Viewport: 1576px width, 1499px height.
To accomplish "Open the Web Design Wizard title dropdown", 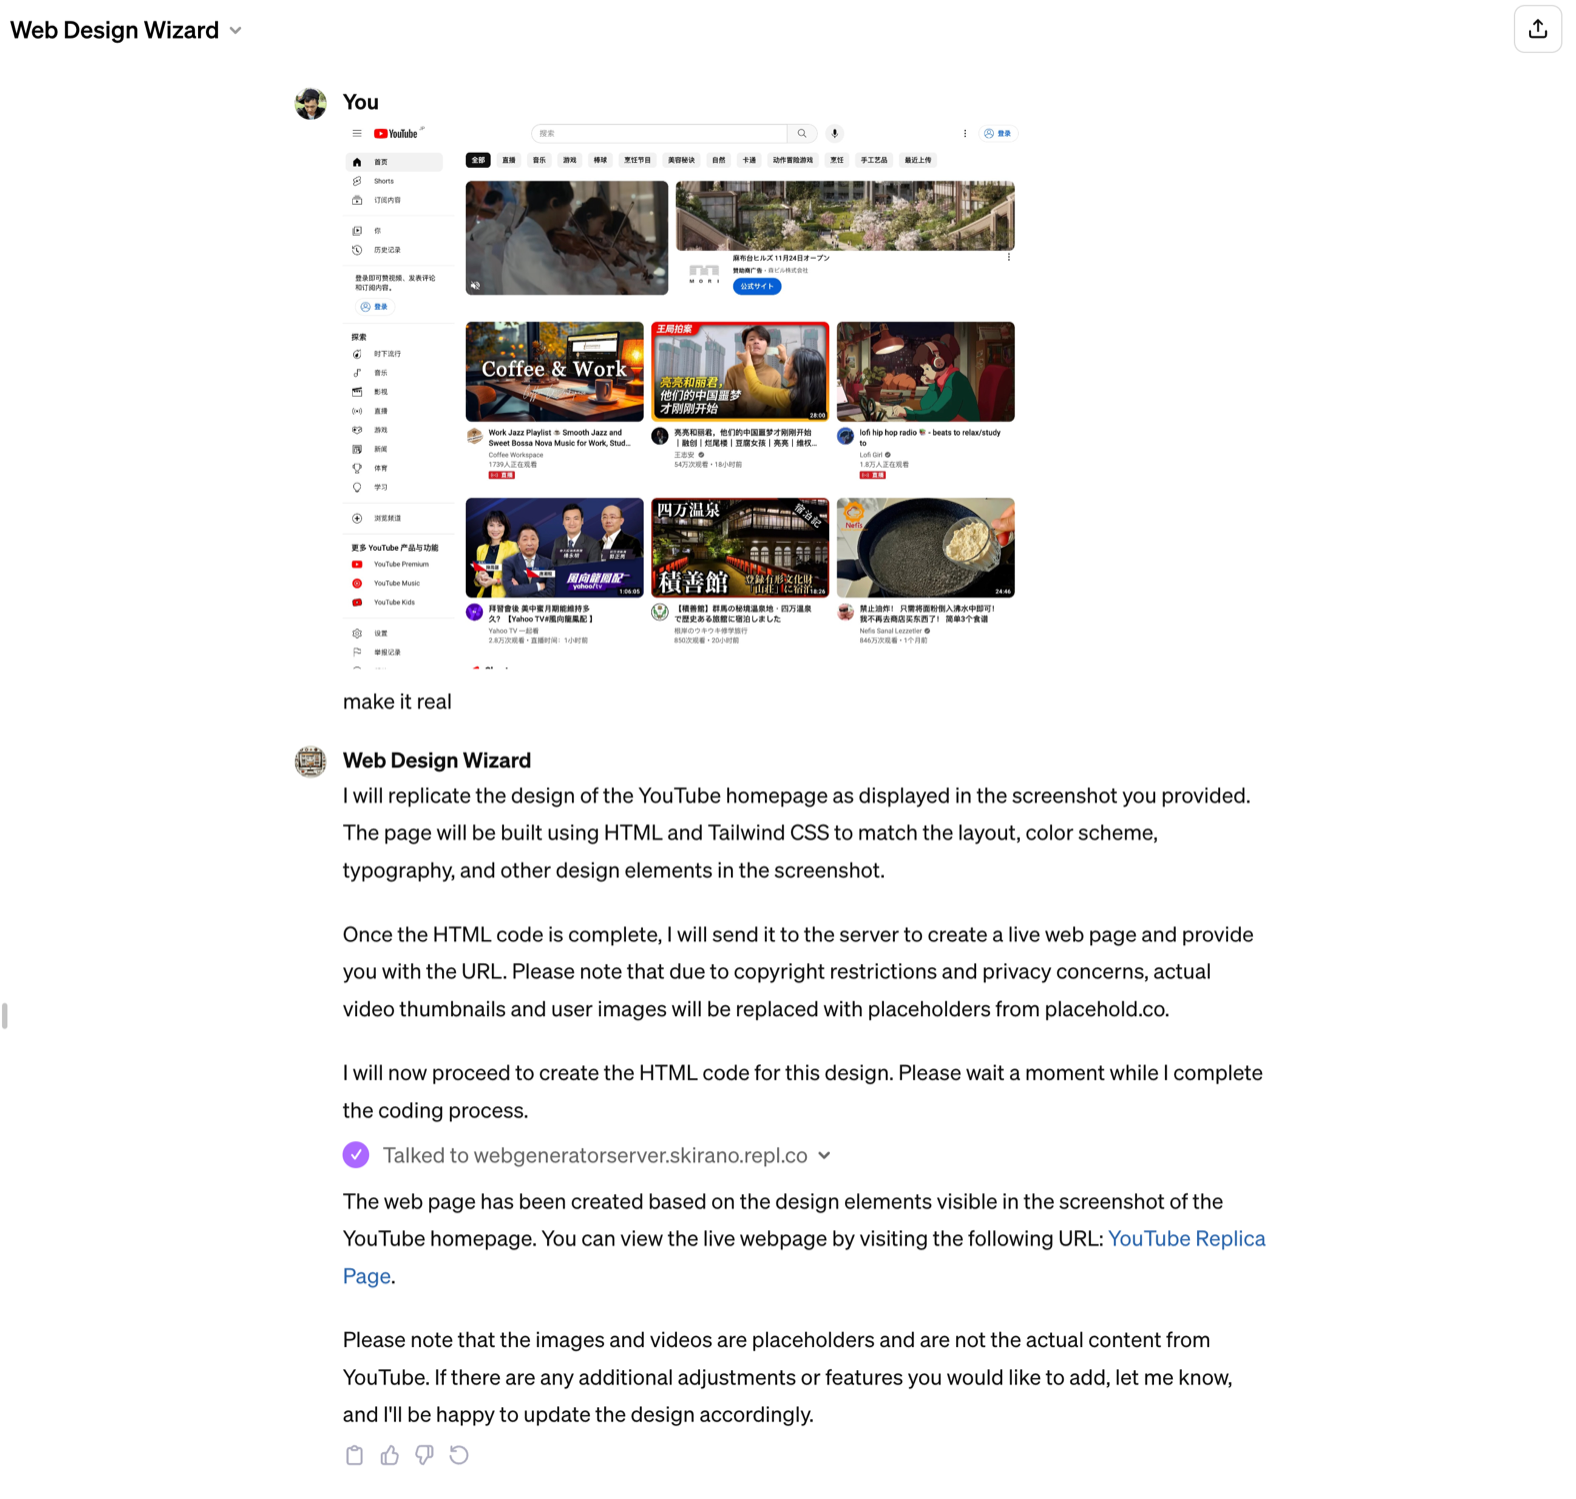I will [126, 30].
